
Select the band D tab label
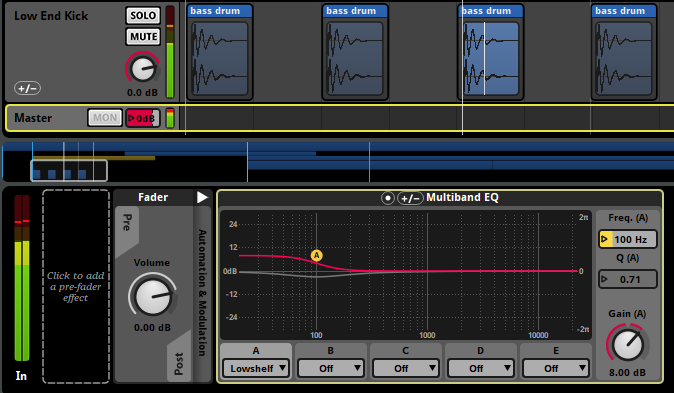coord(481,350)
